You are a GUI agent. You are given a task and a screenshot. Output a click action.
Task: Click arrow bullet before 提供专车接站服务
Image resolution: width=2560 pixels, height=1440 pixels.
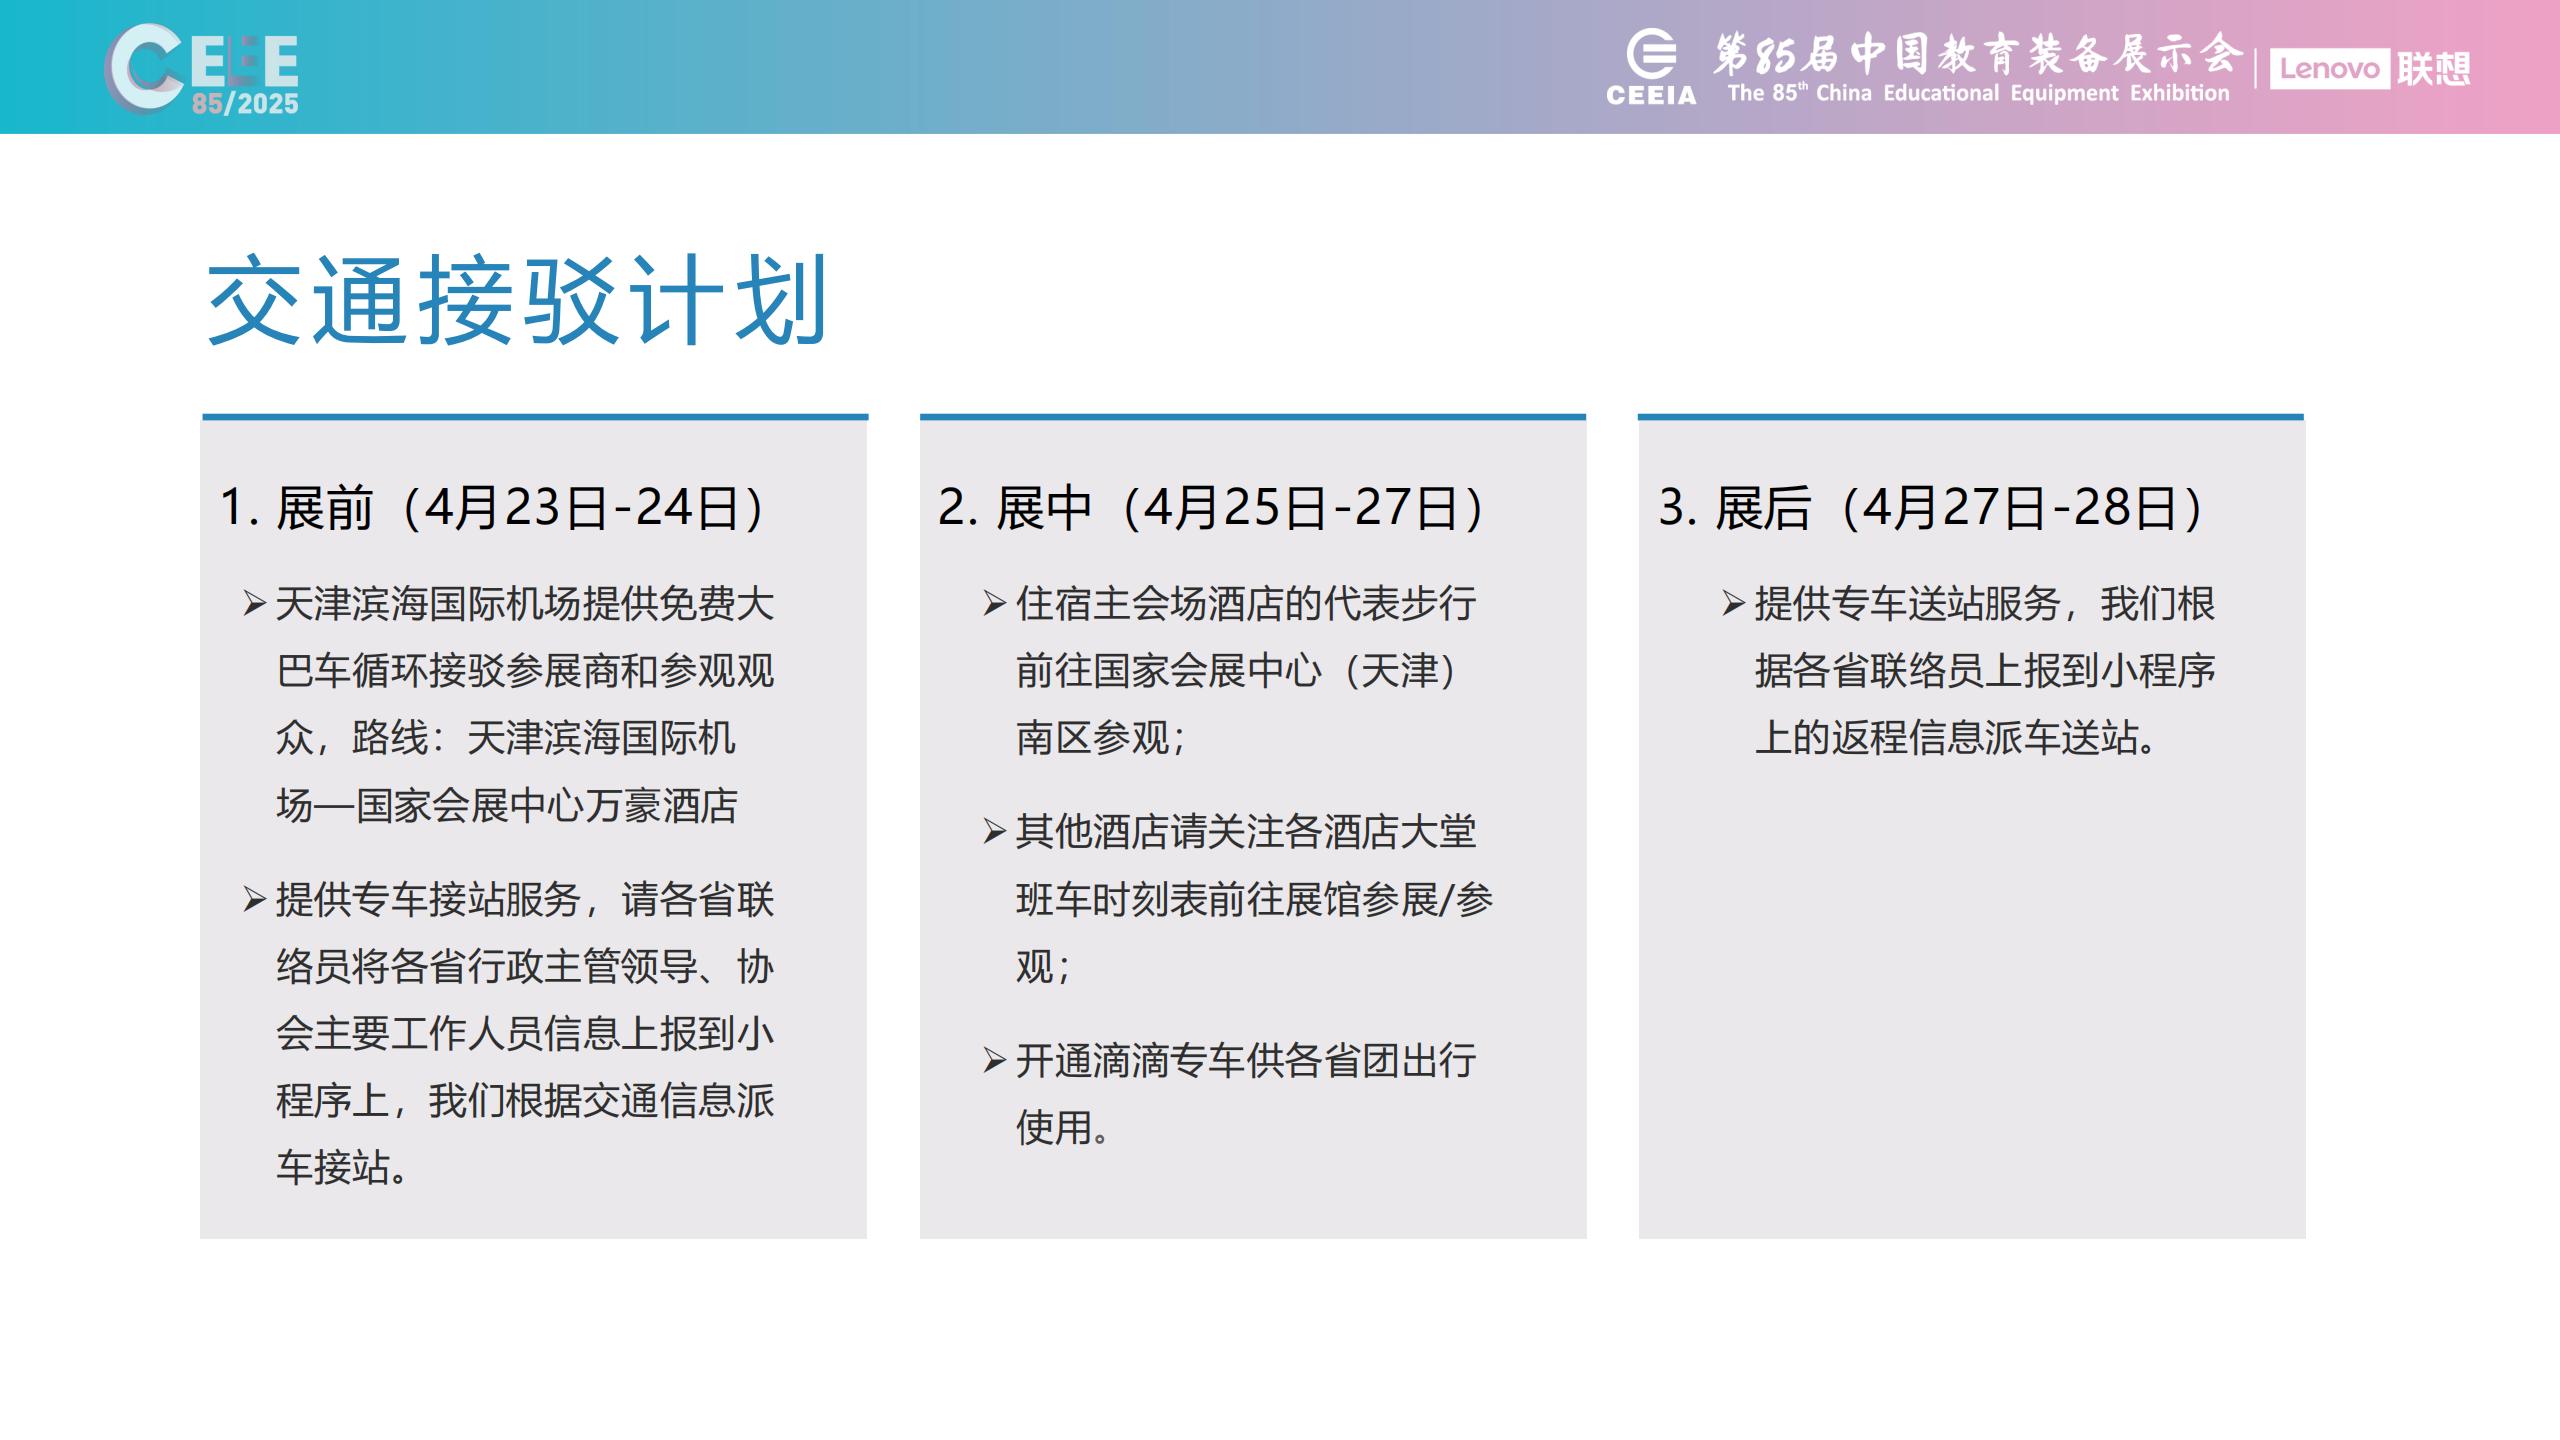pyautogui.click(x=254, y=899)
